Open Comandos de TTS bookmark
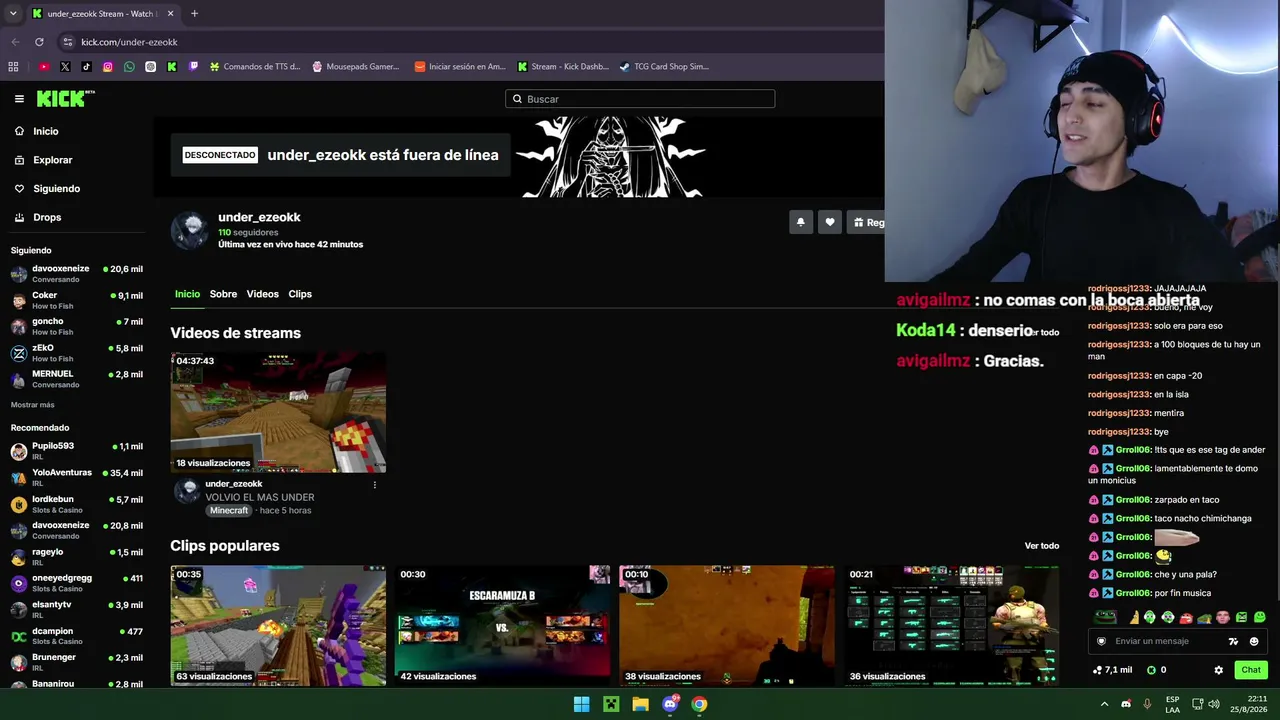Screen dimensions: 1280x720 254,67
